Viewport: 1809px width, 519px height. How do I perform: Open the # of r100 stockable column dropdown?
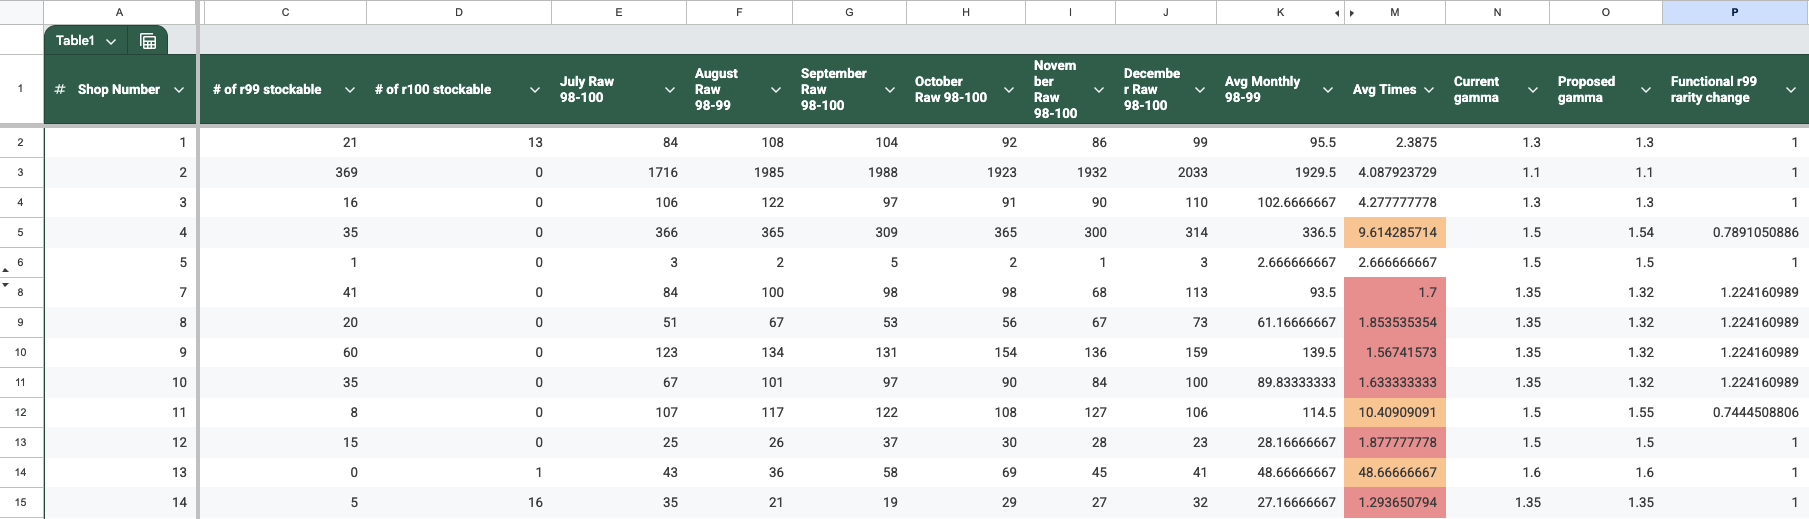(535, 90)
